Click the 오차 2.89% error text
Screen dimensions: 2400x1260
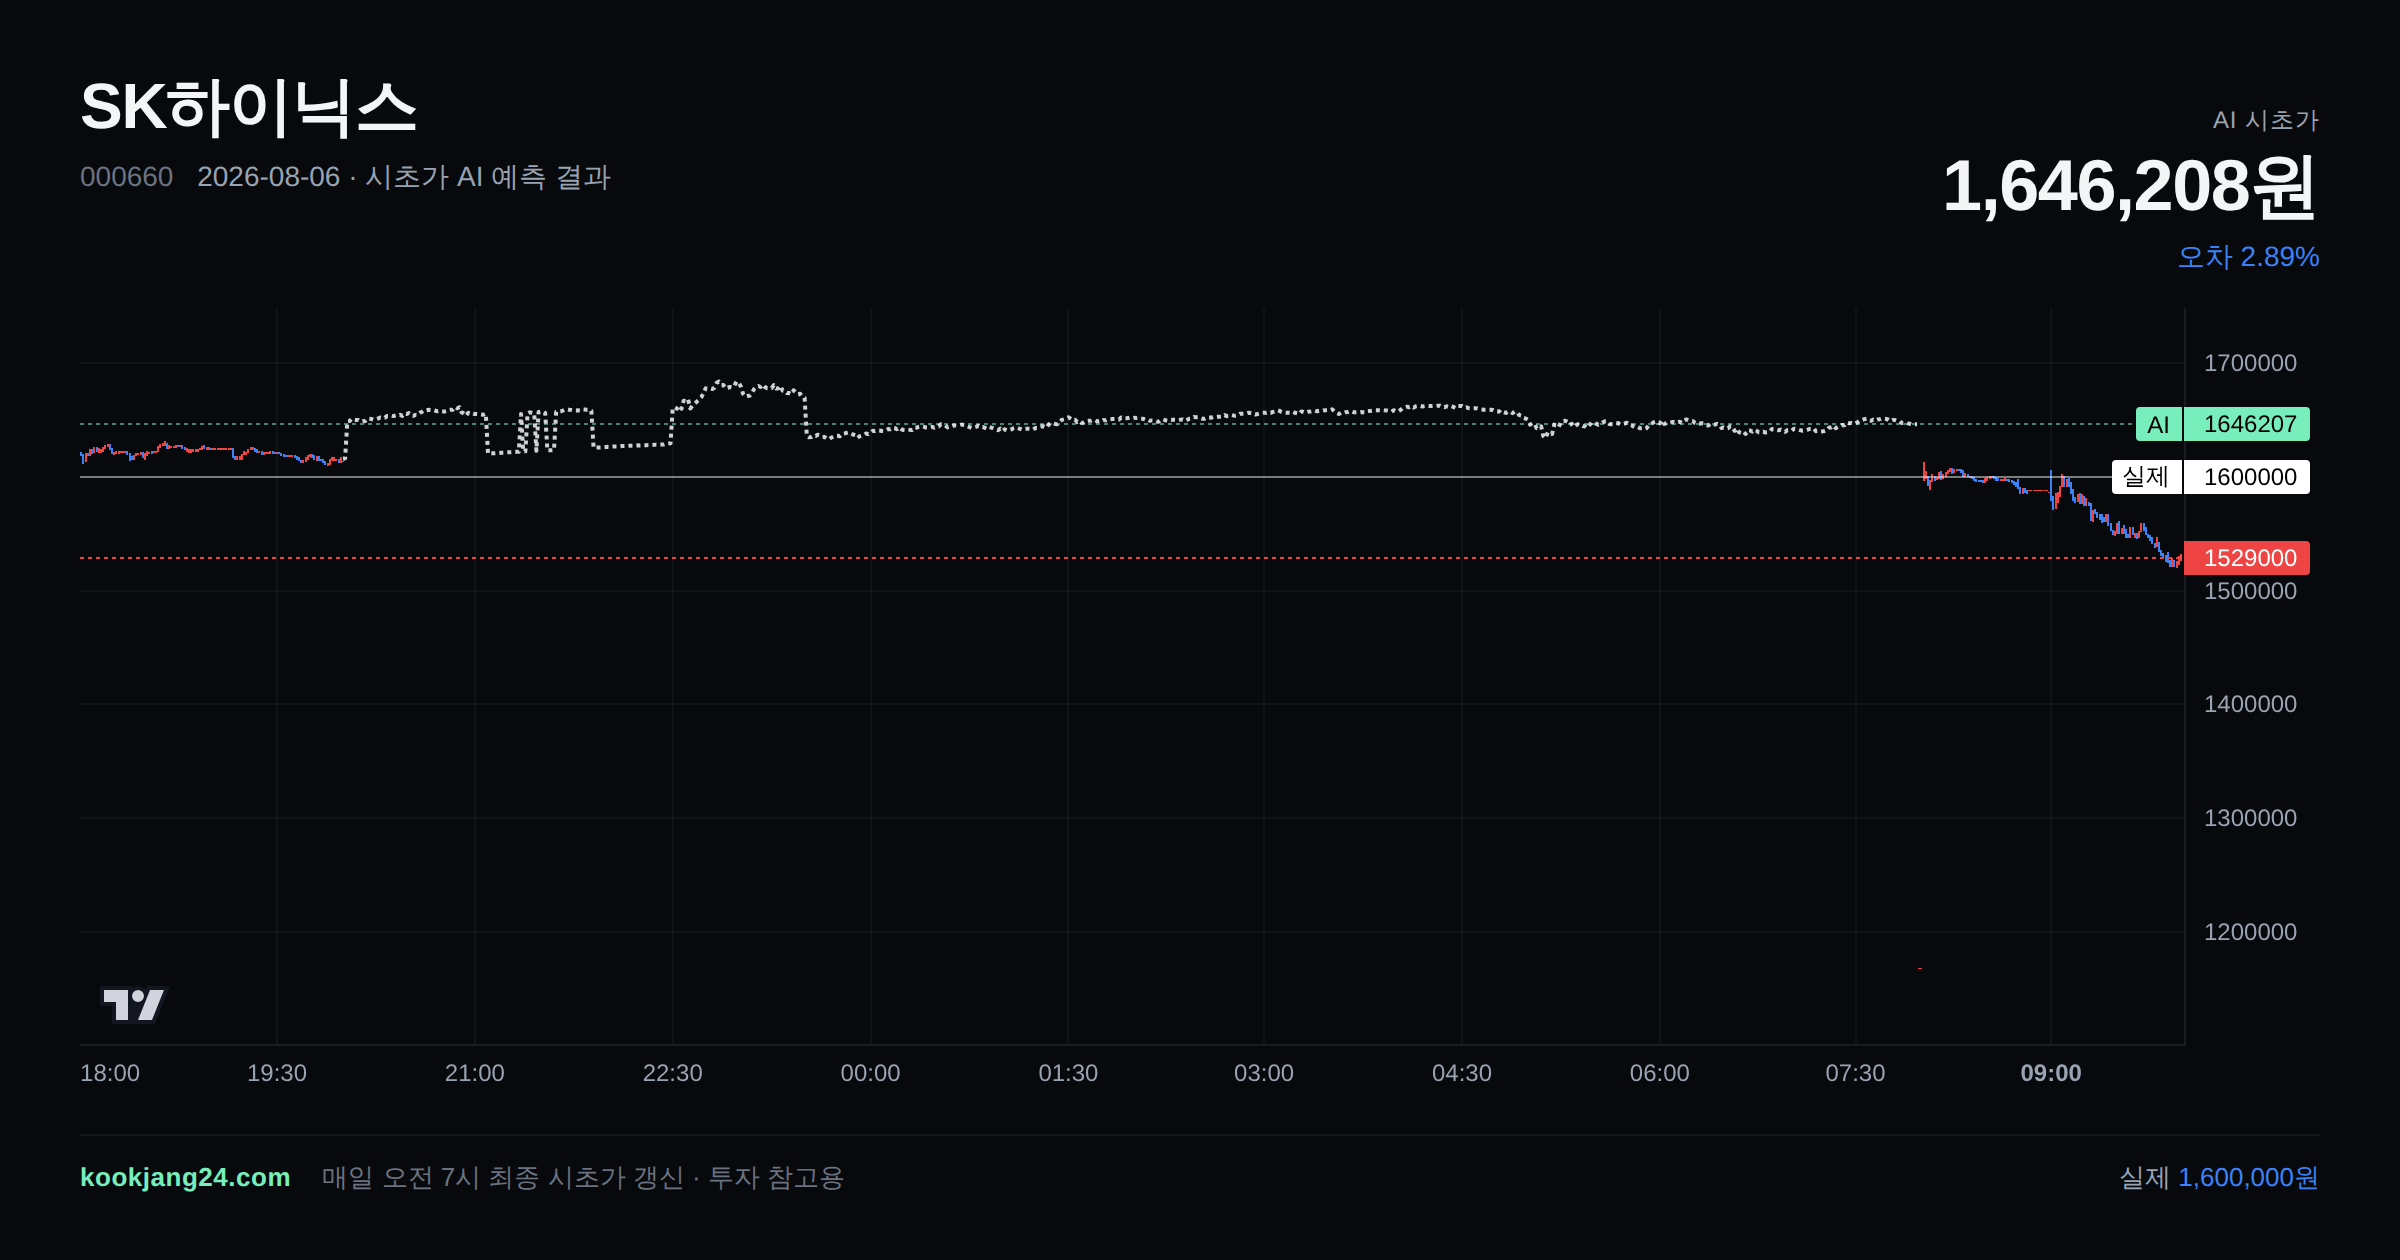tap(2248, 257)
